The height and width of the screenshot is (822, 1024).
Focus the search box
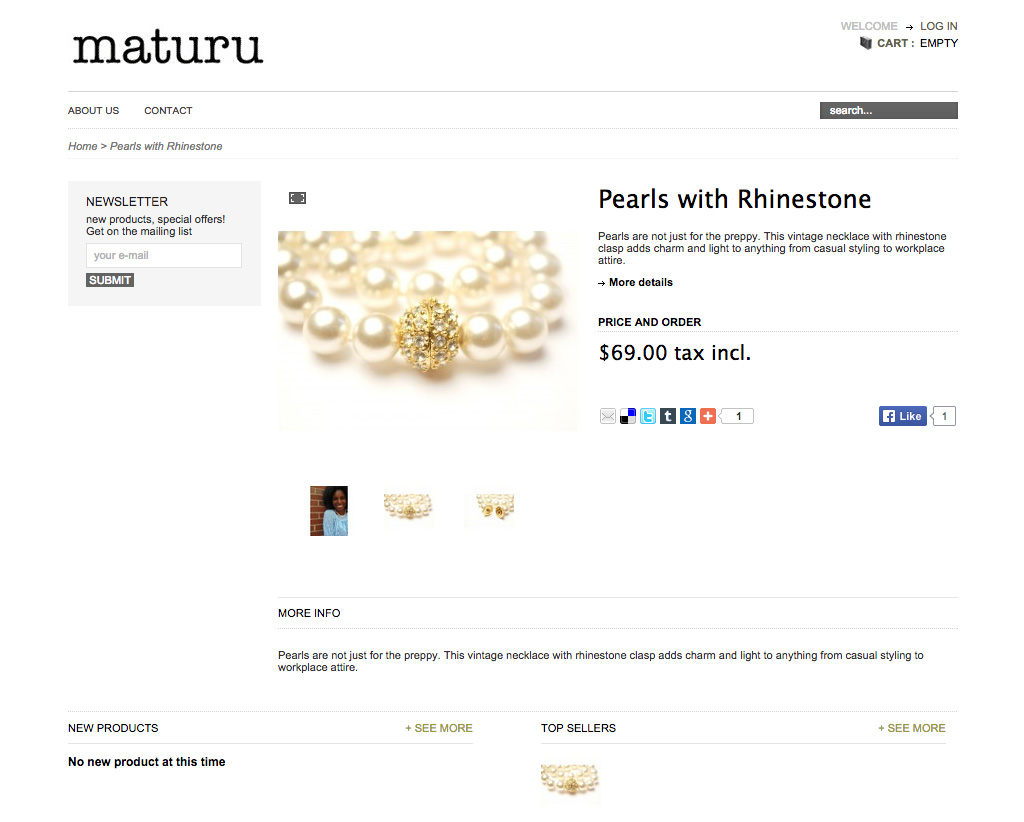(x=888, y=111)
